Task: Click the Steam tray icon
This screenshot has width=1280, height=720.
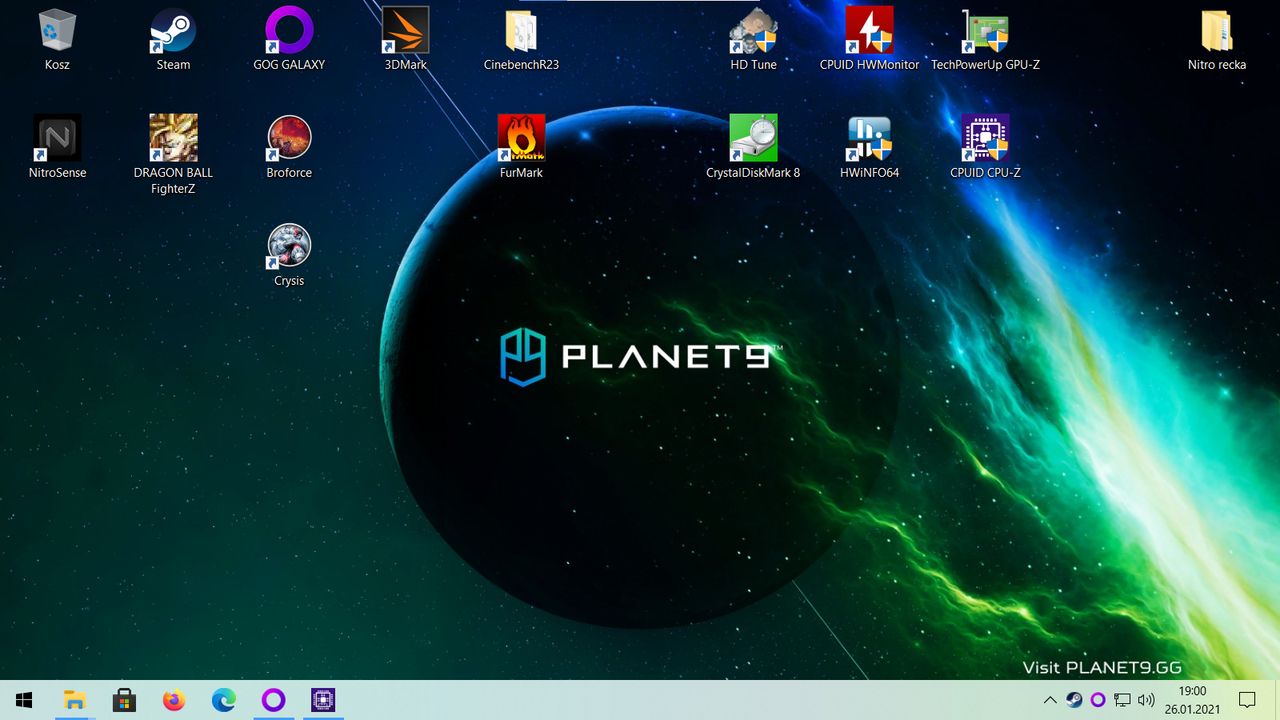Action: pos(1074,700)
